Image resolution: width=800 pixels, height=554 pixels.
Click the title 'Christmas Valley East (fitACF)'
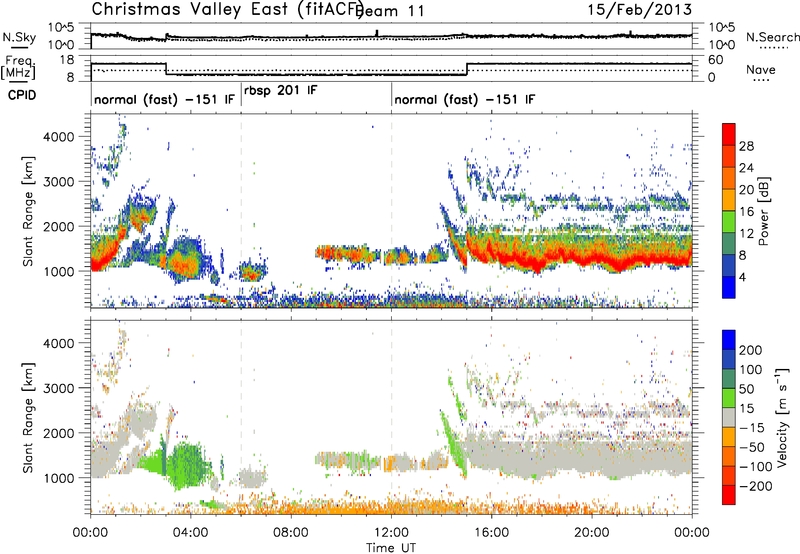[x=227, y=9]
